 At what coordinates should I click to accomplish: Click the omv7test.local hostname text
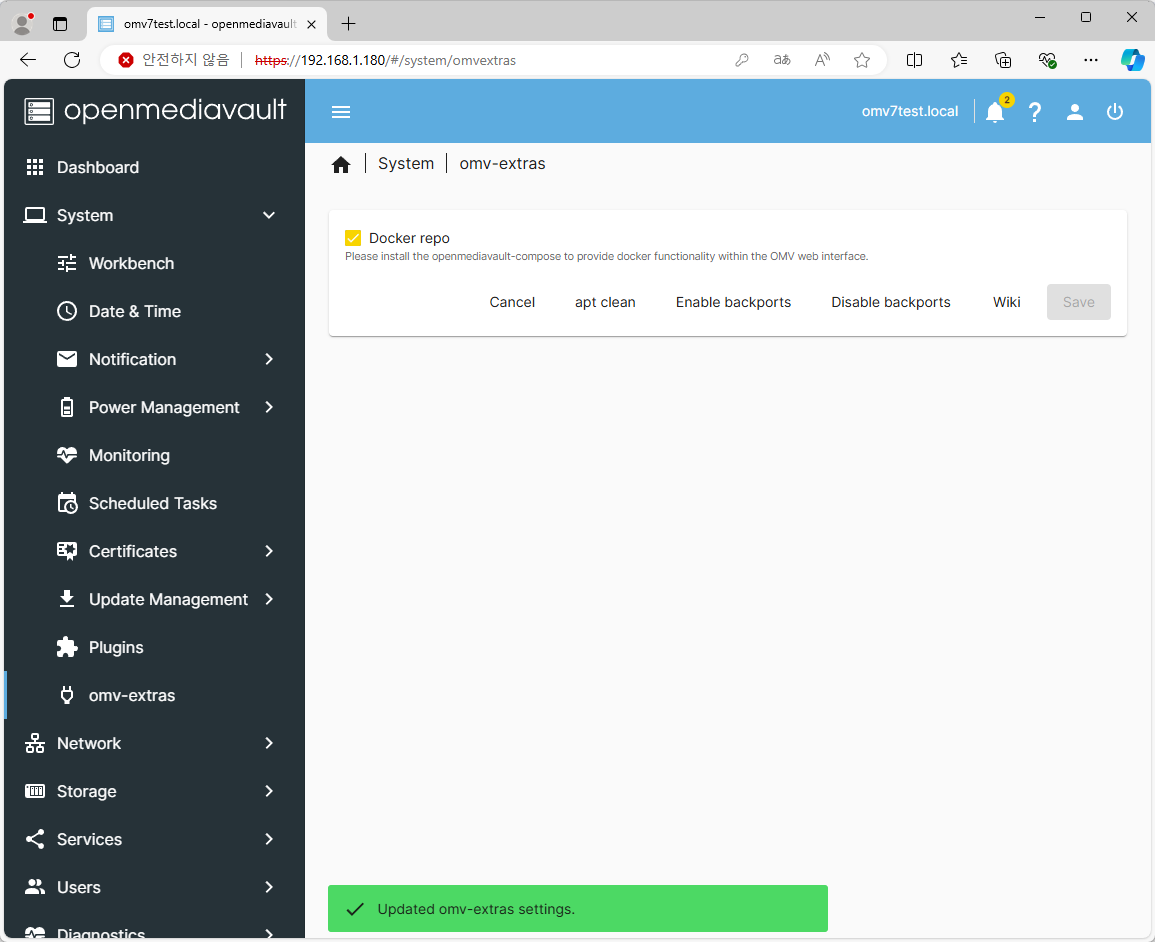[910, 111]
